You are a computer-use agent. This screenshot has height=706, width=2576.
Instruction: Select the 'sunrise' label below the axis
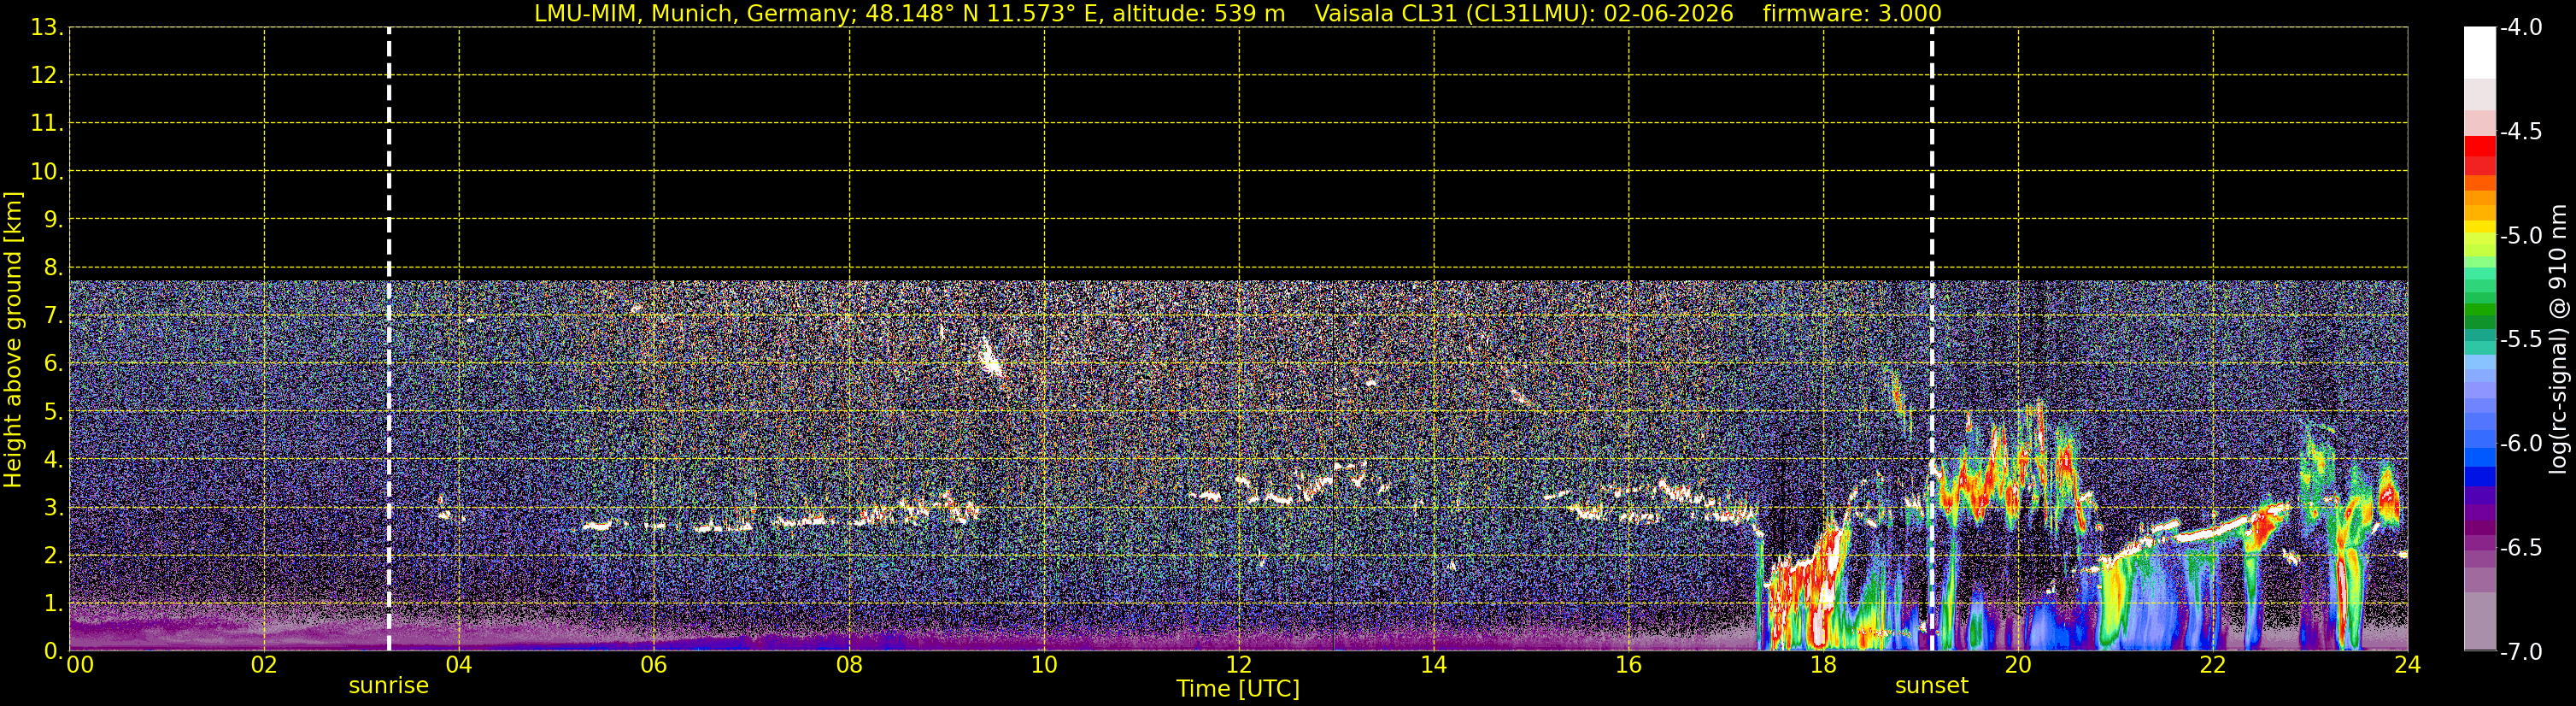coord(388,686)
